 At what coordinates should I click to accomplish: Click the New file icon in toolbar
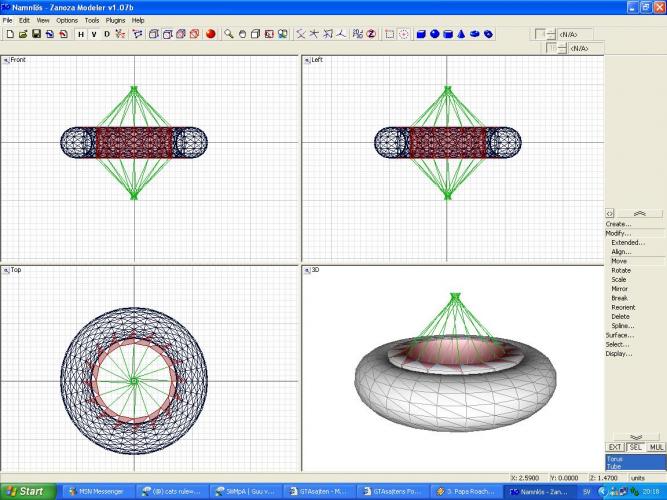(9, 34)
